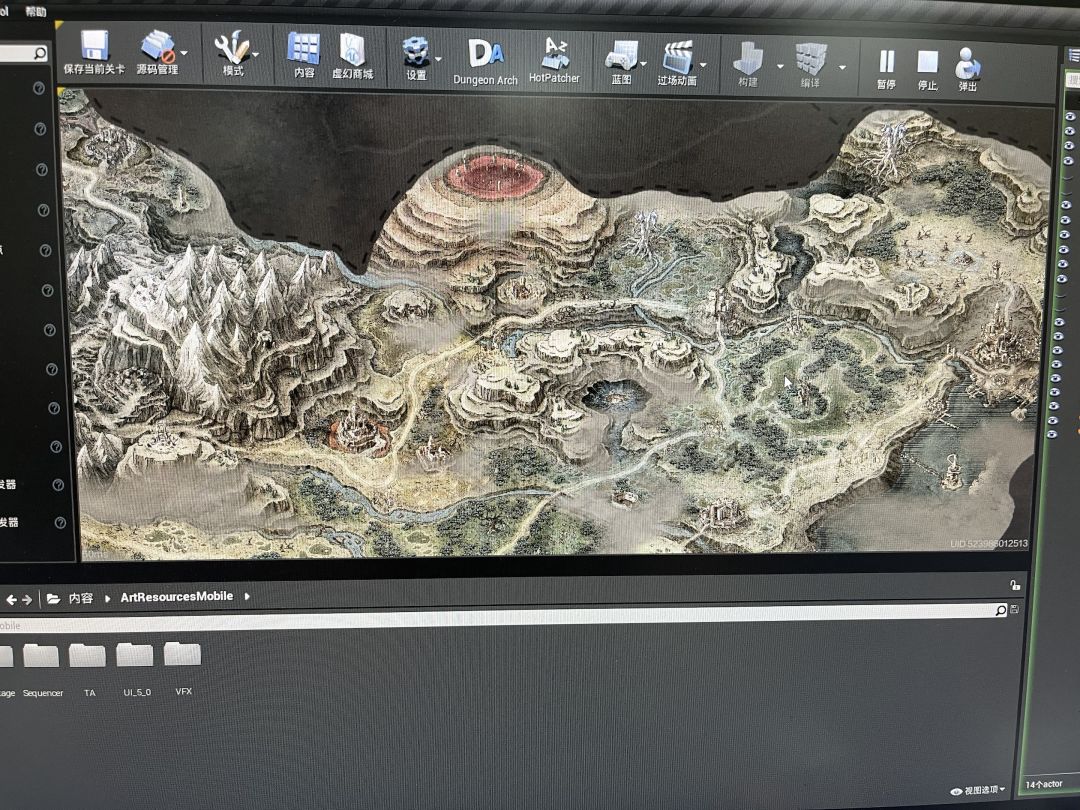This screenshot has width=1080, height=810.
Task: Toggle the content browser lock icon
Action: click(1015, 585)
